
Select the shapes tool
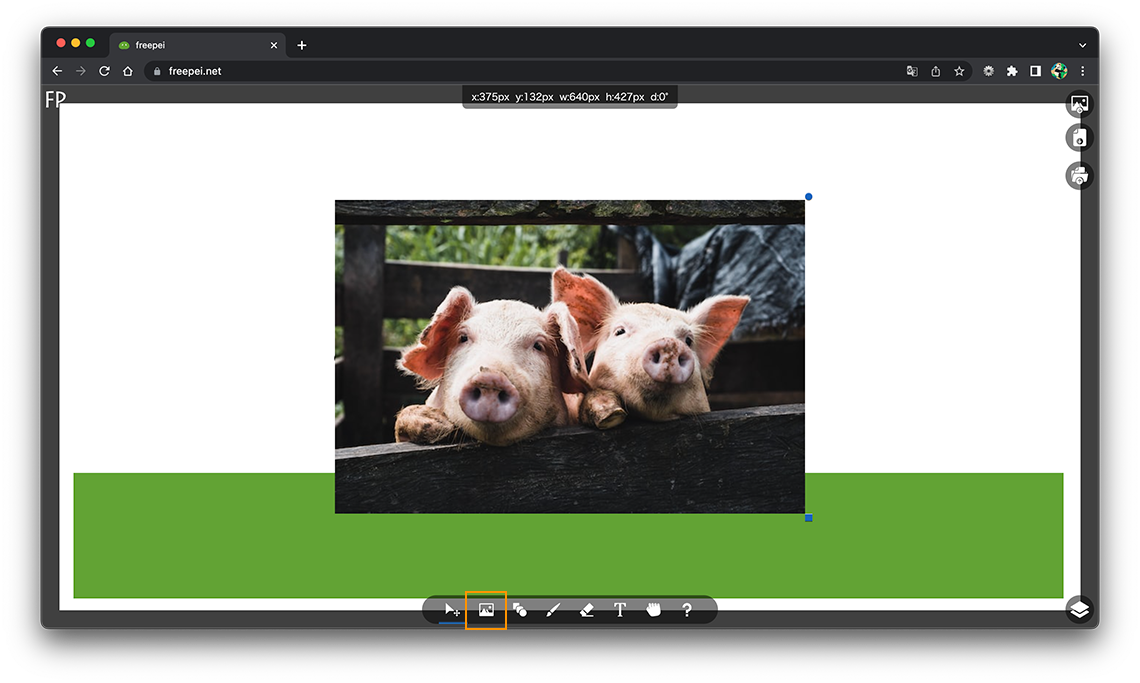[520, 610]
